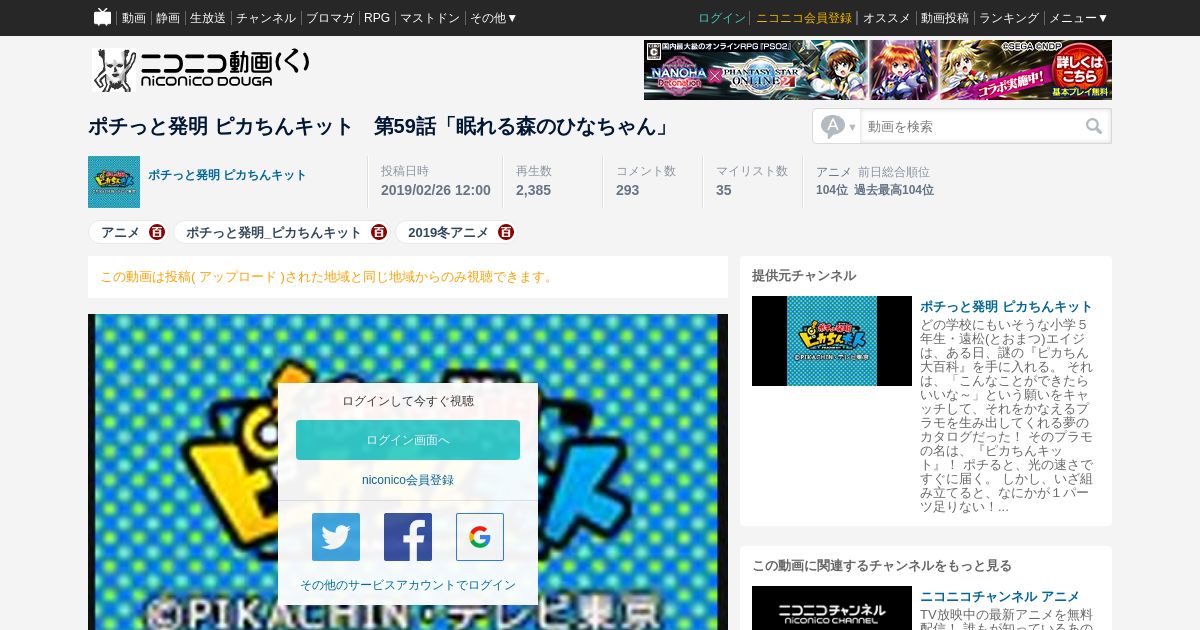Viewport: 1200px width, 630px height.
Task: Click the 提供元チャンネル heading
Action: (x=804, y=275)
